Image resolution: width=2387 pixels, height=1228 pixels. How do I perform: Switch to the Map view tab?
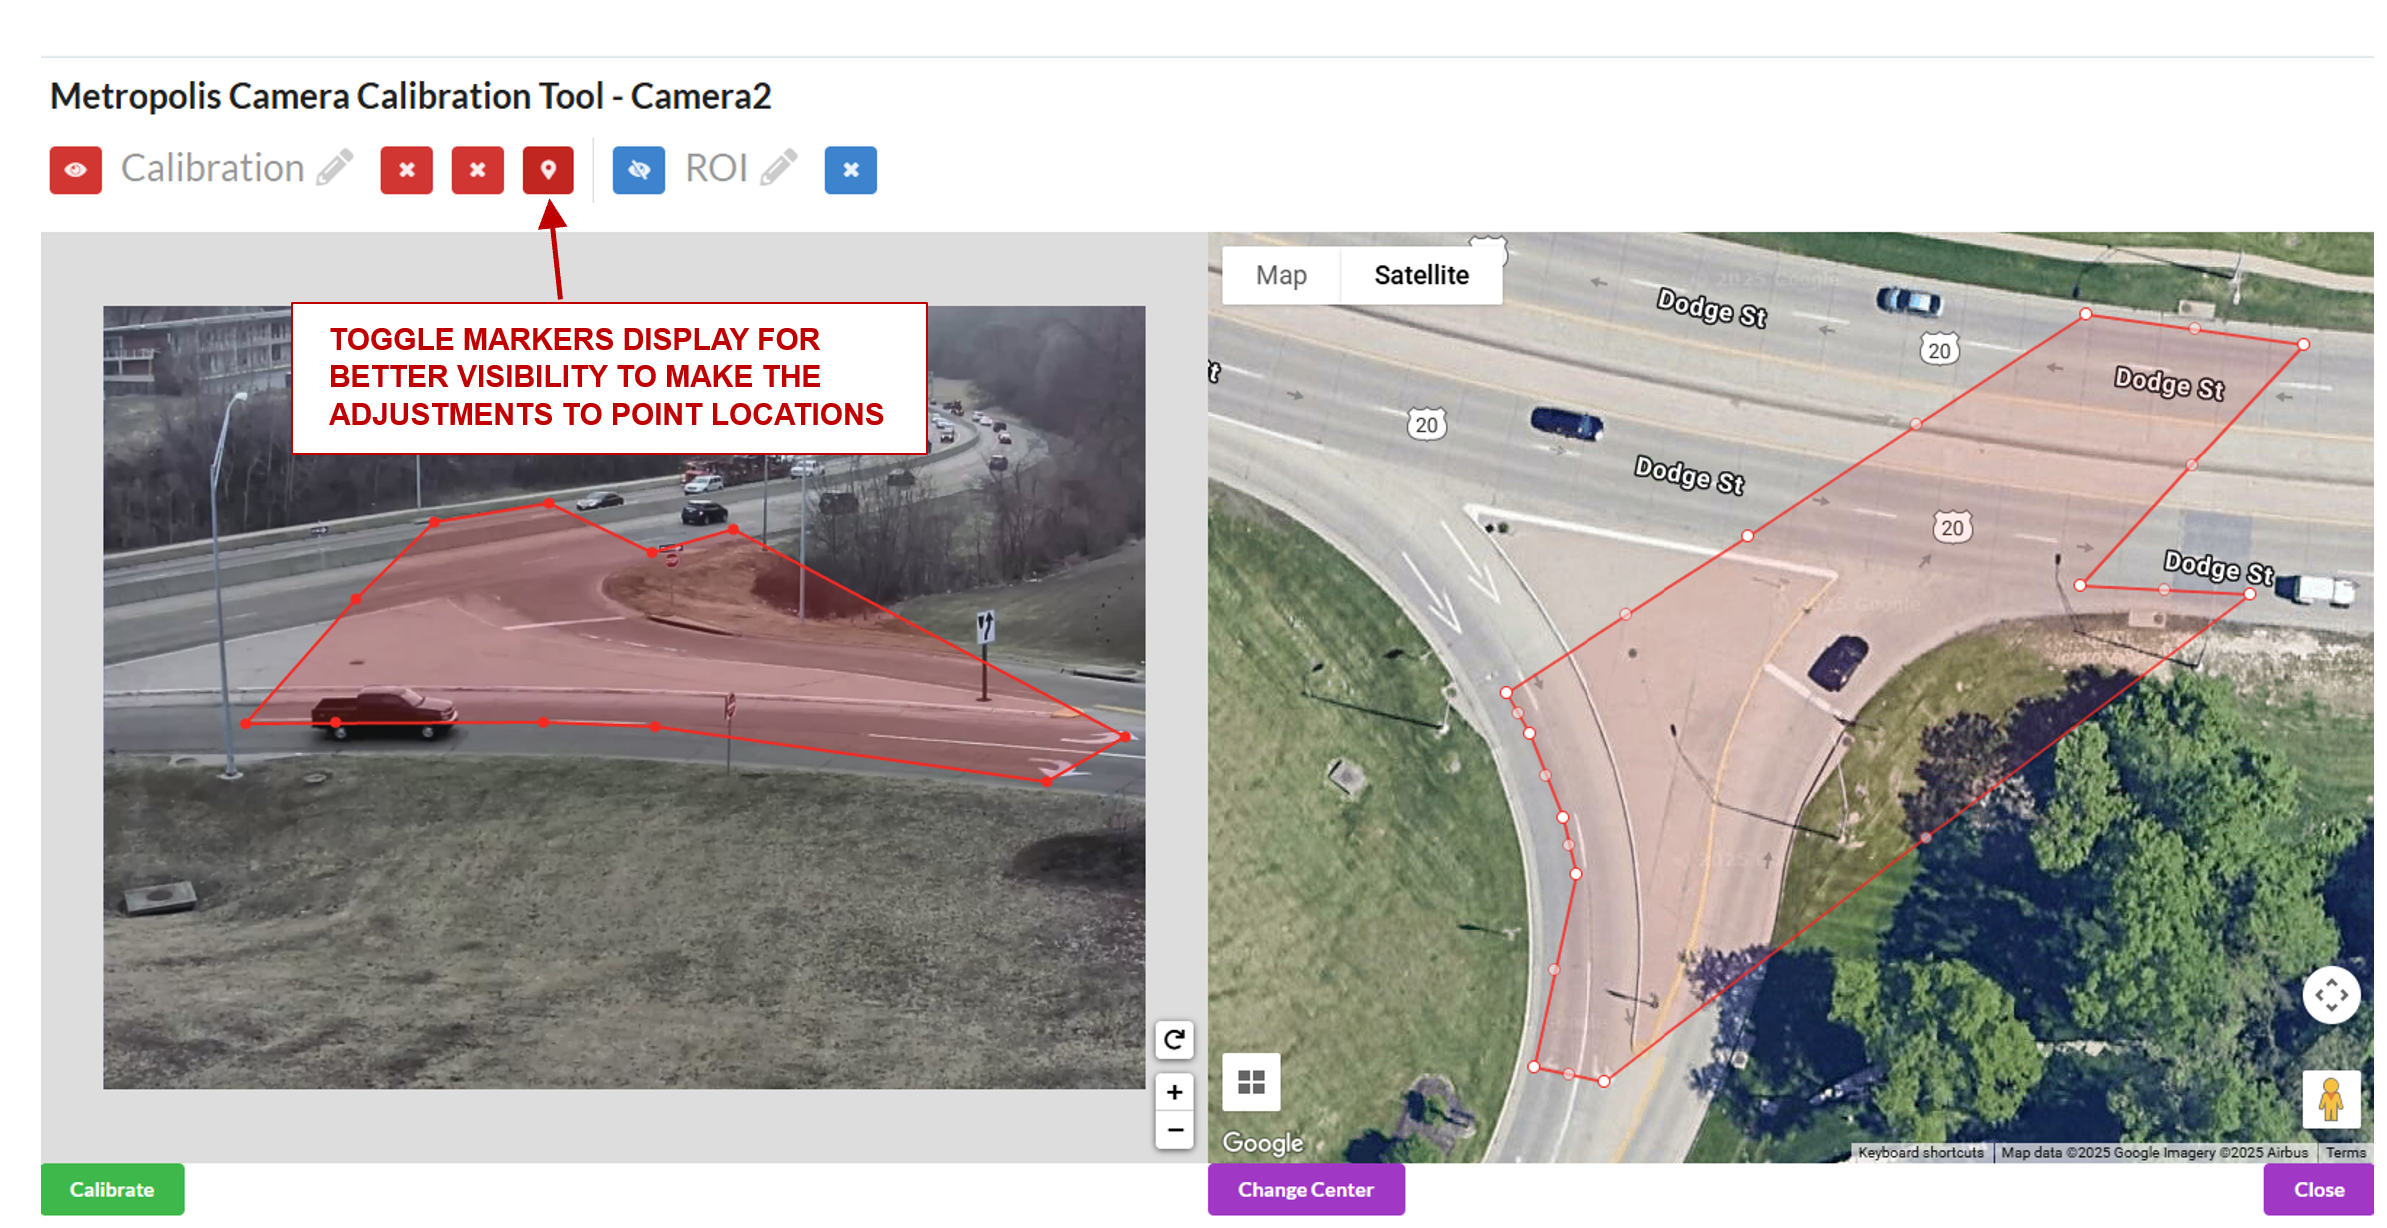tap(1281, 275)
